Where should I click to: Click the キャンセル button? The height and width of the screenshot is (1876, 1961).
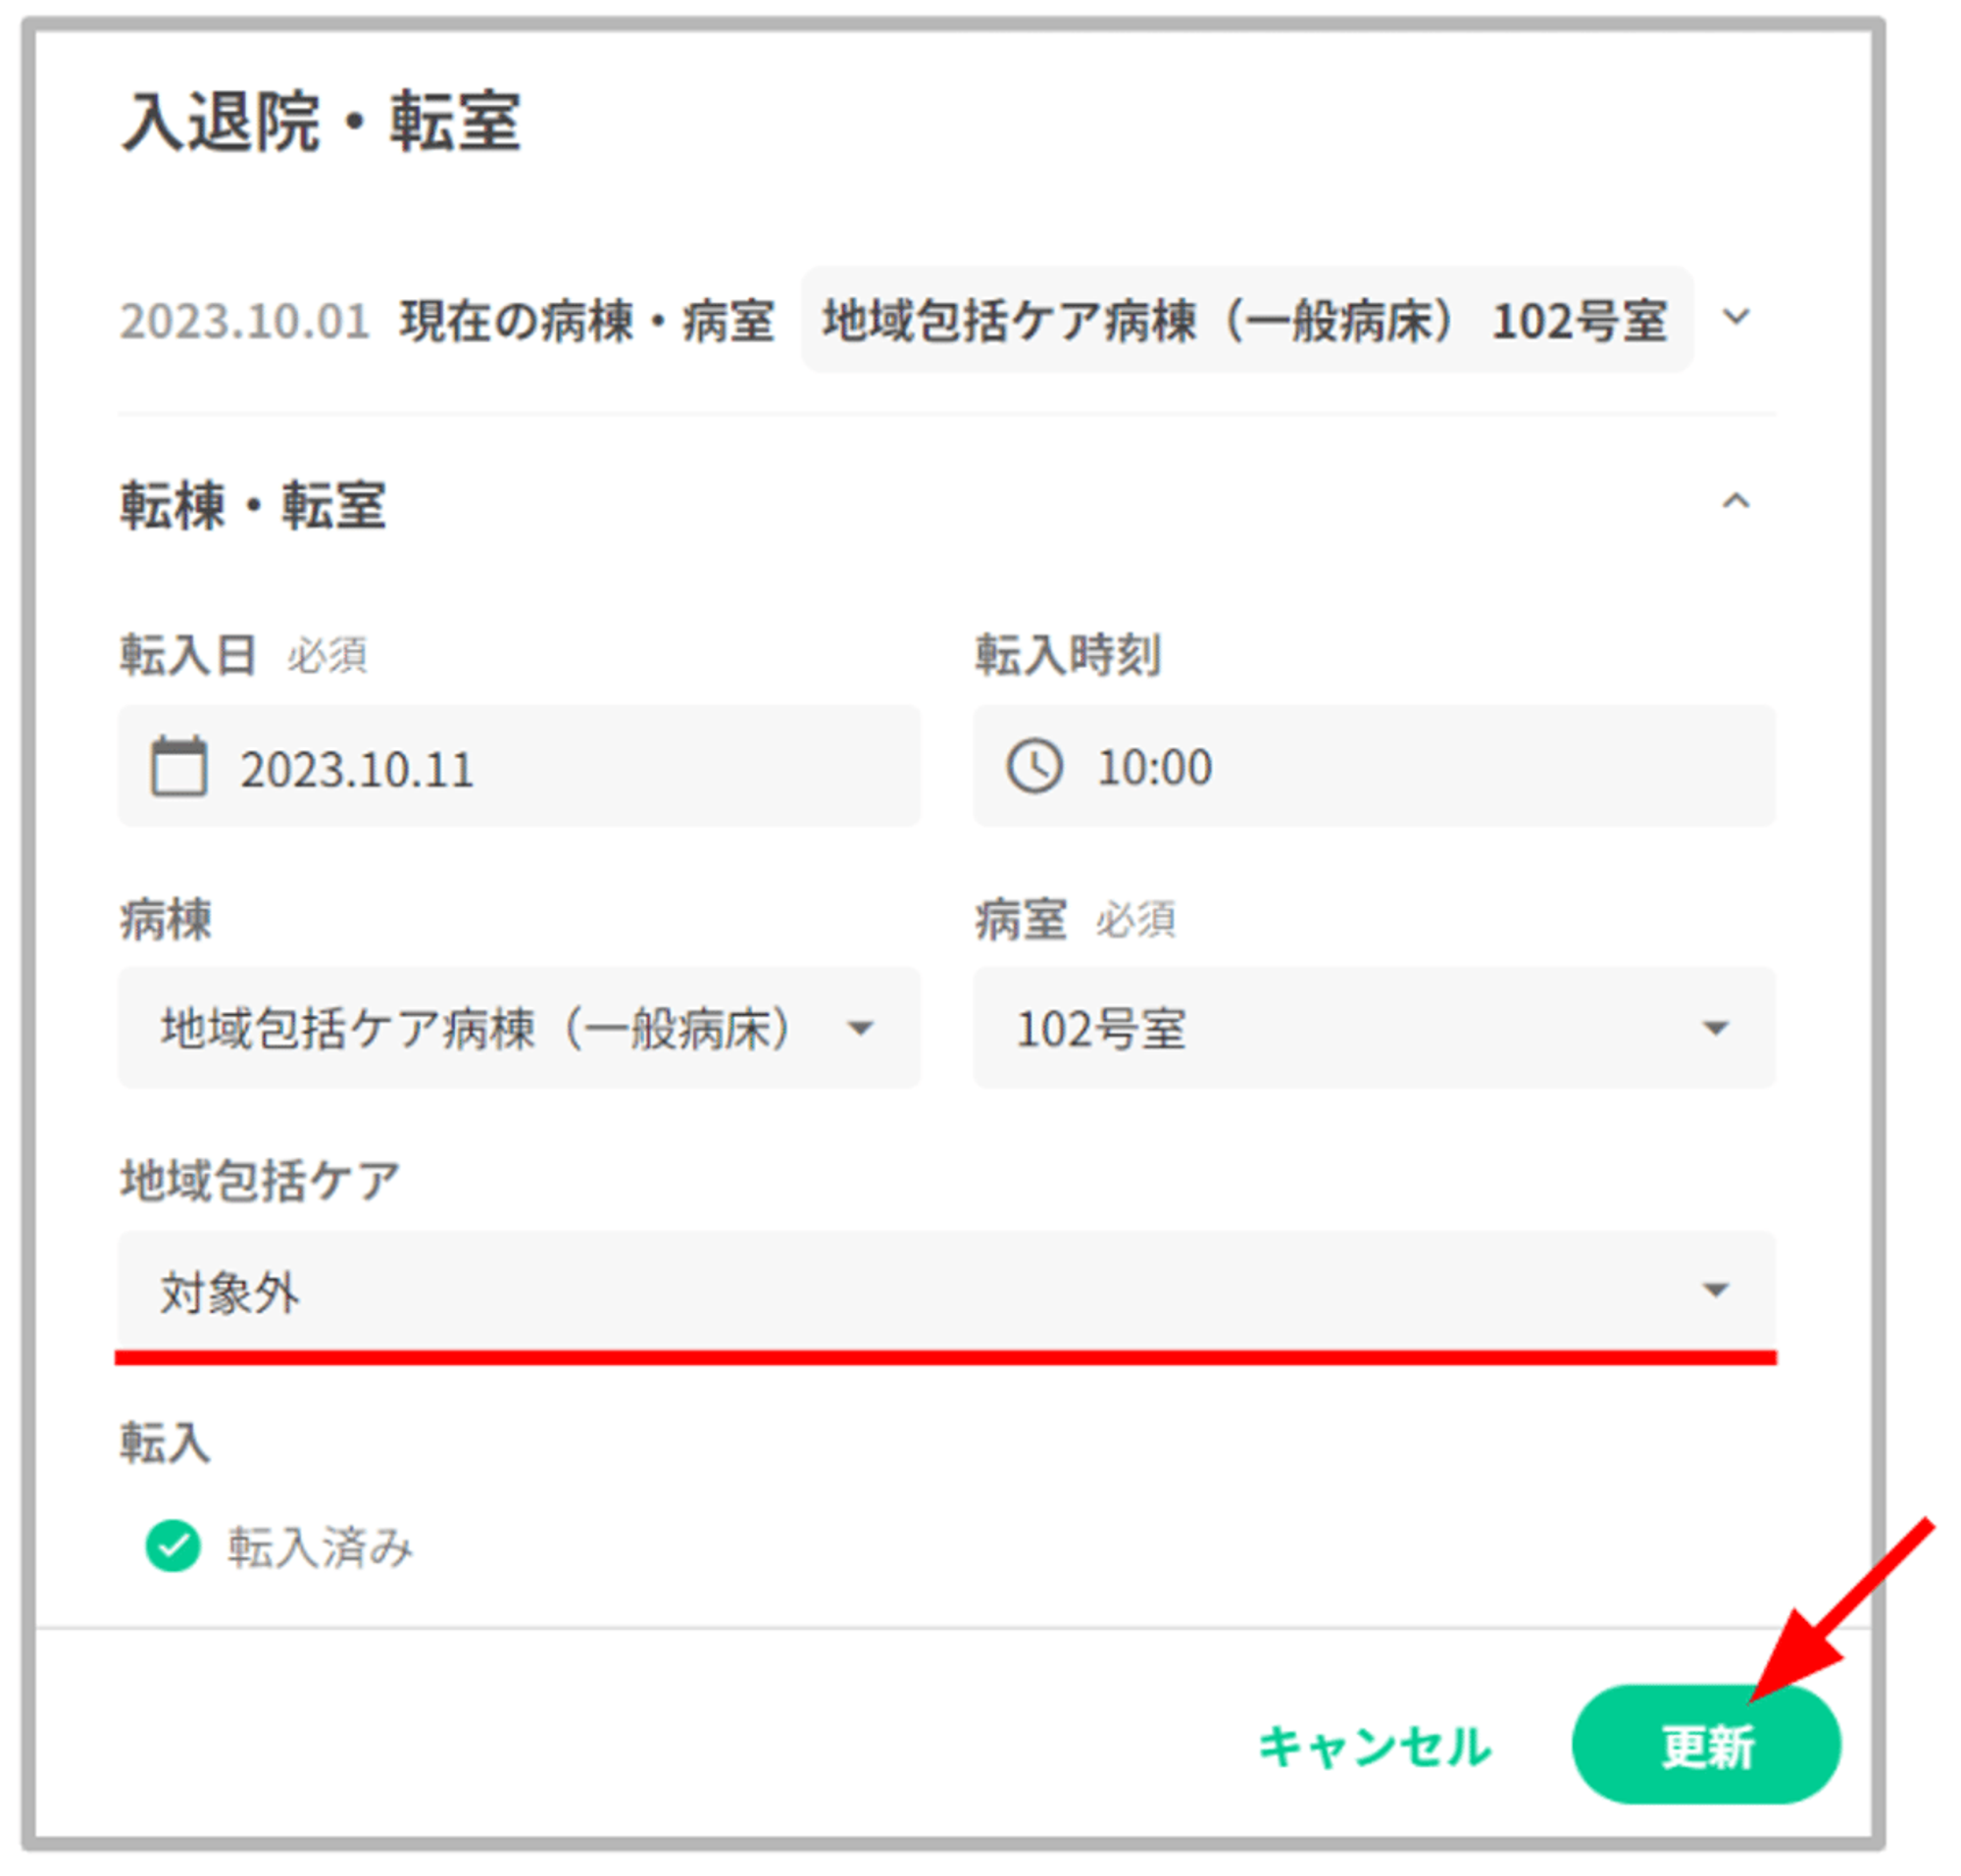point(1374,1746)
